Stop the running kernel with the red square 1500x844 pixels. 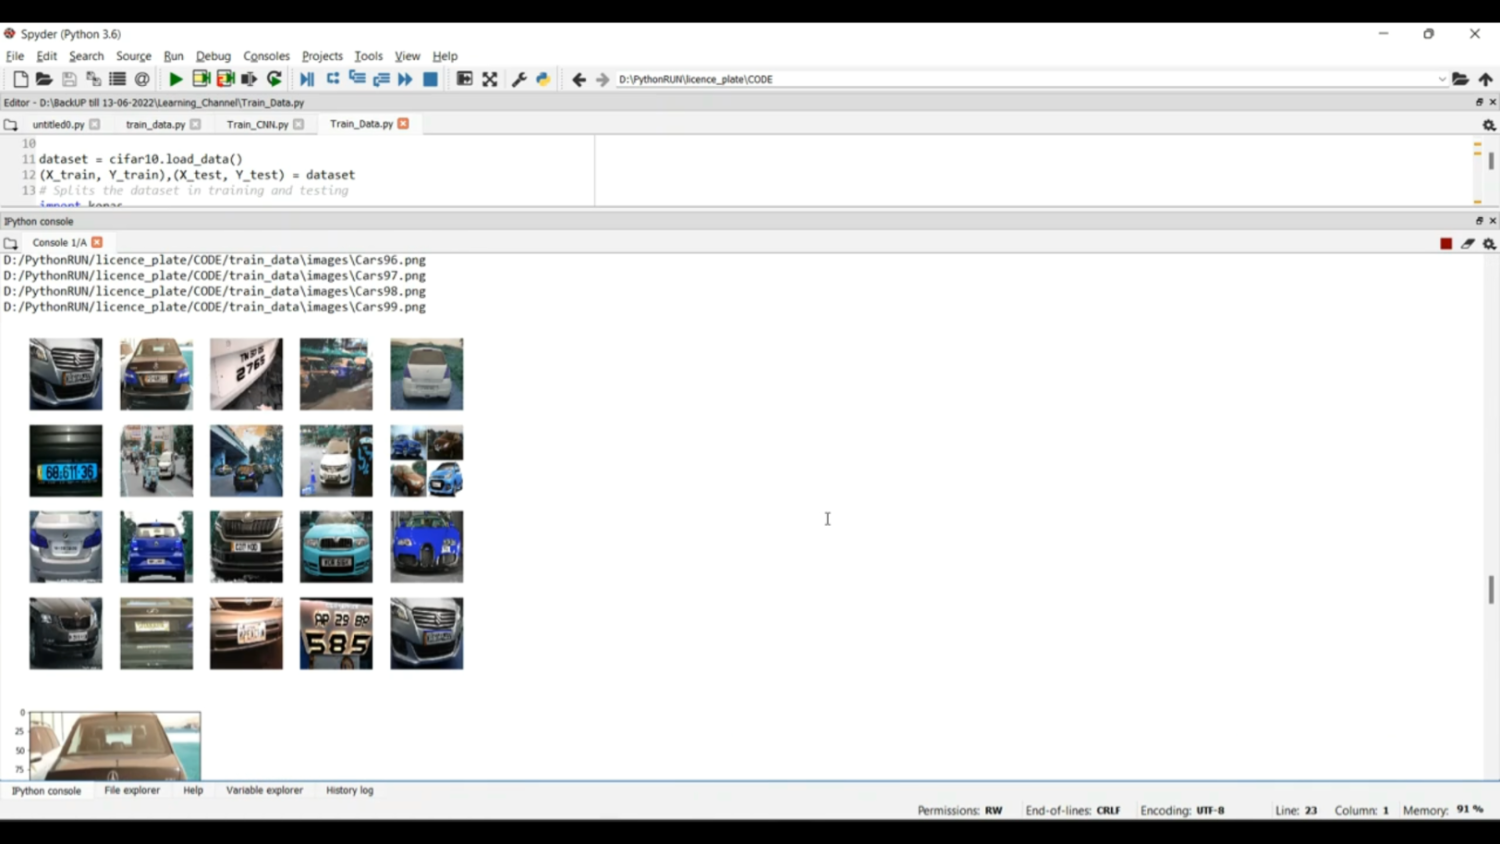point(1446,243)
